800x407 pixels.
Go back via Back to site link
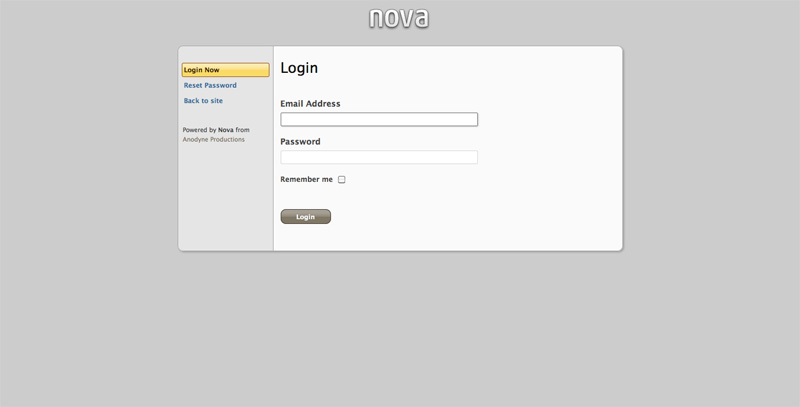click(203, 101)
